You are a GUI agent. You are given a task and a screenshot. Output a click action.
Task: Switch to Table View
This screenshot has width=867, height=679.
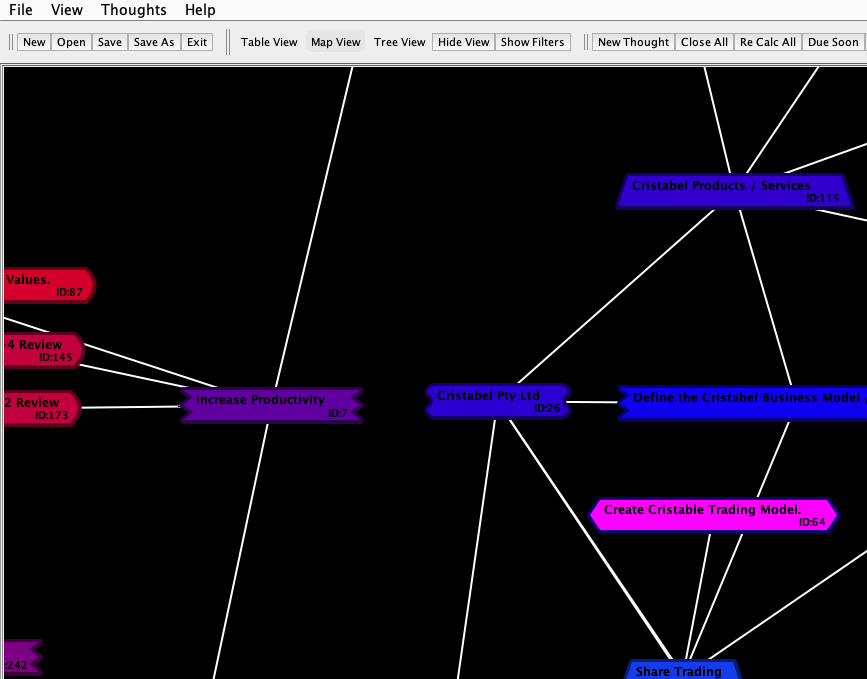[269, 42]
